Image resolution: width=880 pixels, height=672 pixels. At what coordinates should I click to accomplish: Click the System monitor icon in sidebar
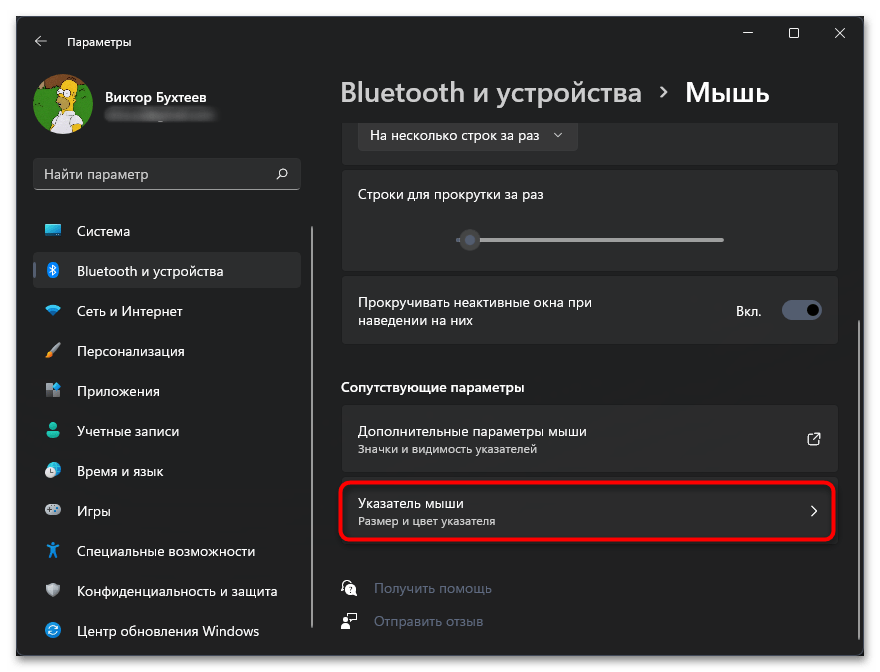pos(54,231)
